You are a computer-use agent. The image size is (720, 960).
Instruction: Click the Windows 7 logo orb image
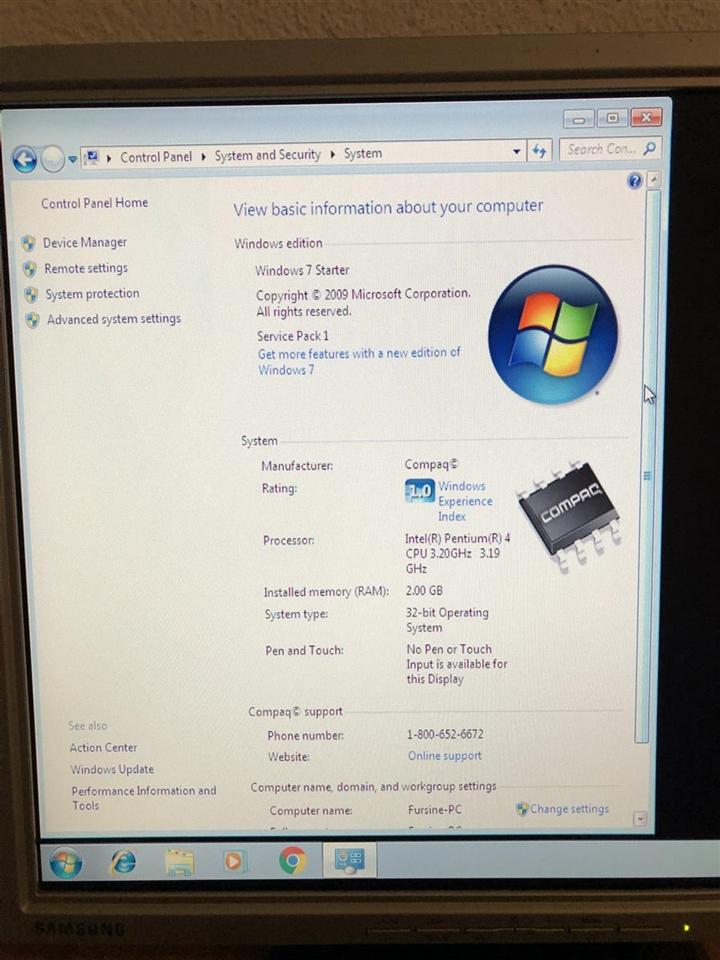coord(553,334)
